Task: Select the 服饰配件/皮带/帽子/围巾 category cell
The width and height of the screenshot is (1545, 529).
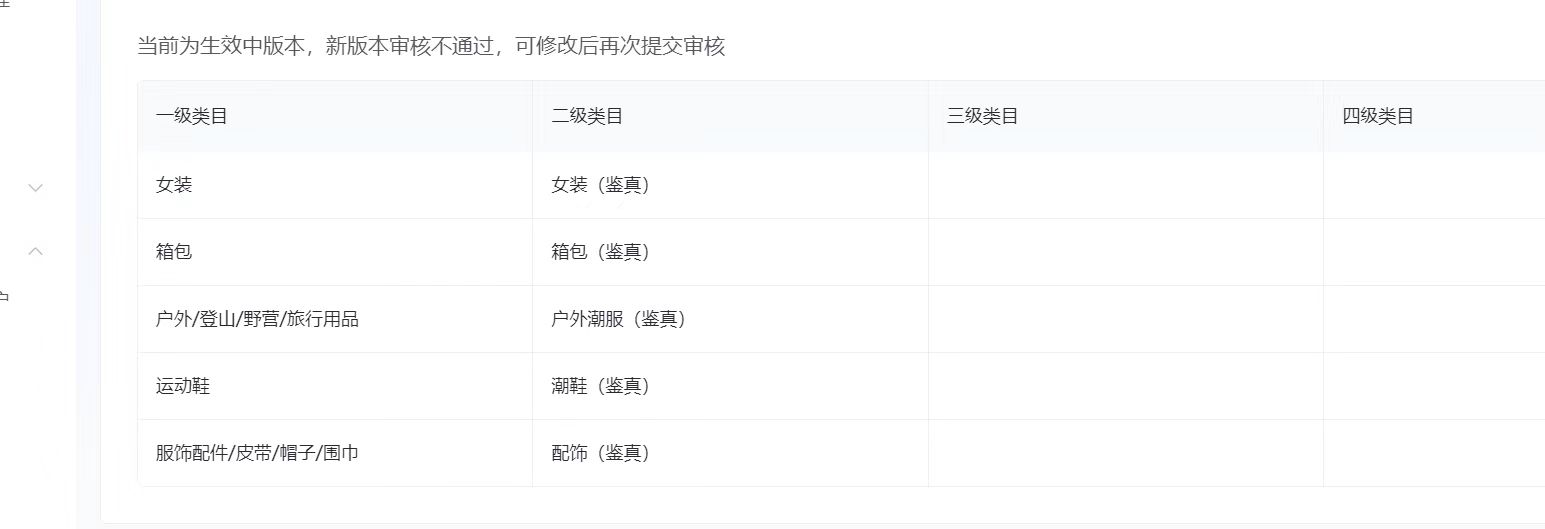Action: coord(257,453)
